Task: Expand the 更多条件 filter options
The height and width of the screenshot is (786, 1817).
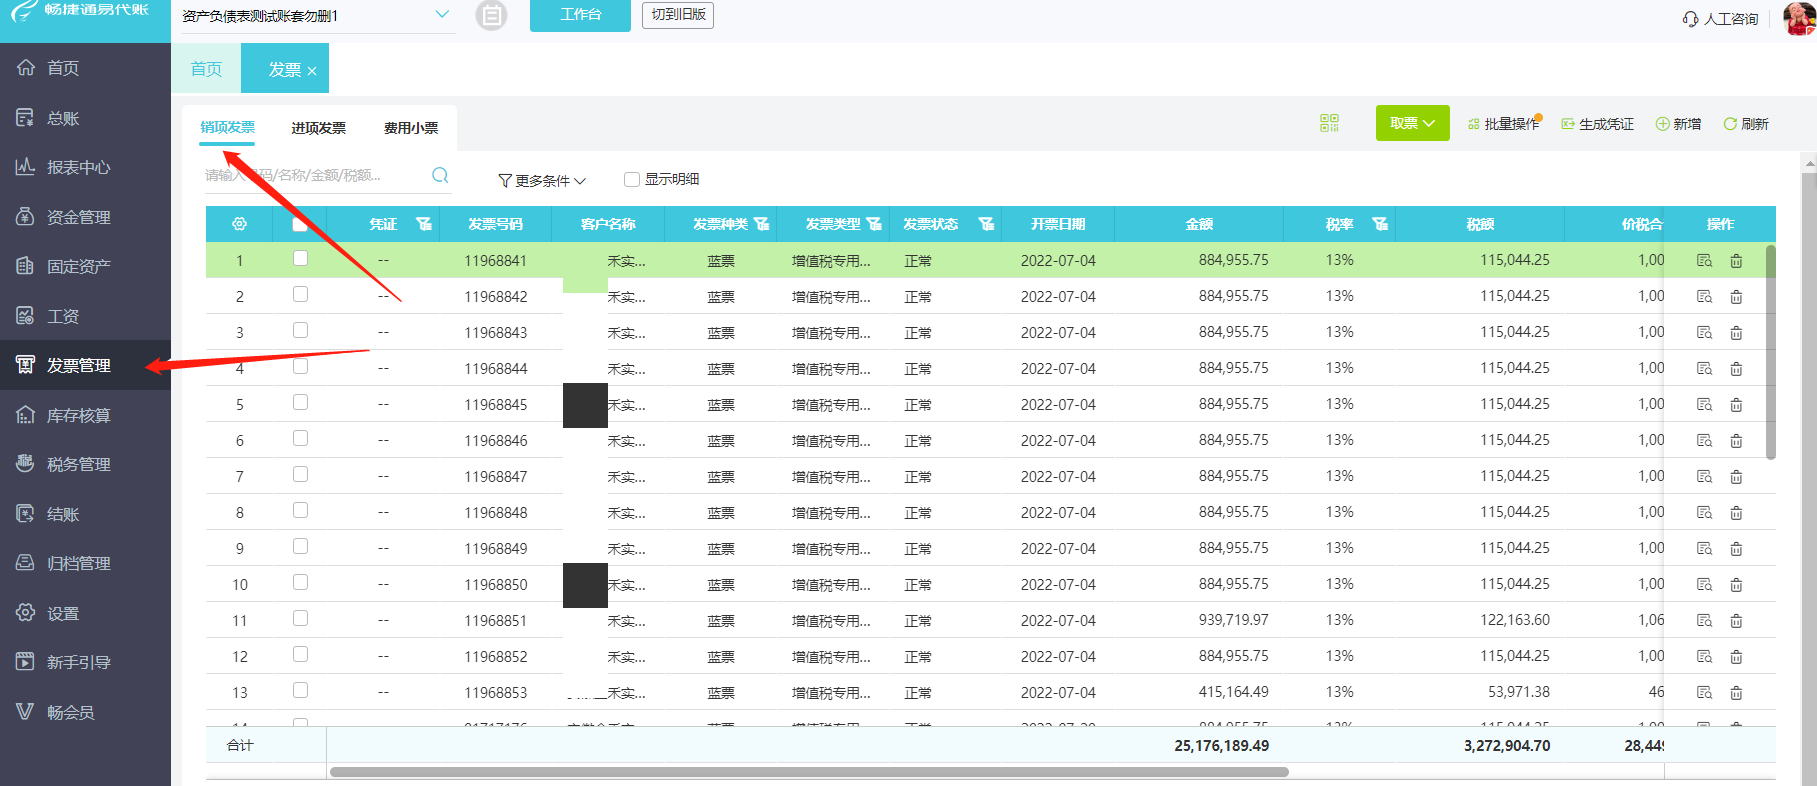Action: click(x=542, y=181)
